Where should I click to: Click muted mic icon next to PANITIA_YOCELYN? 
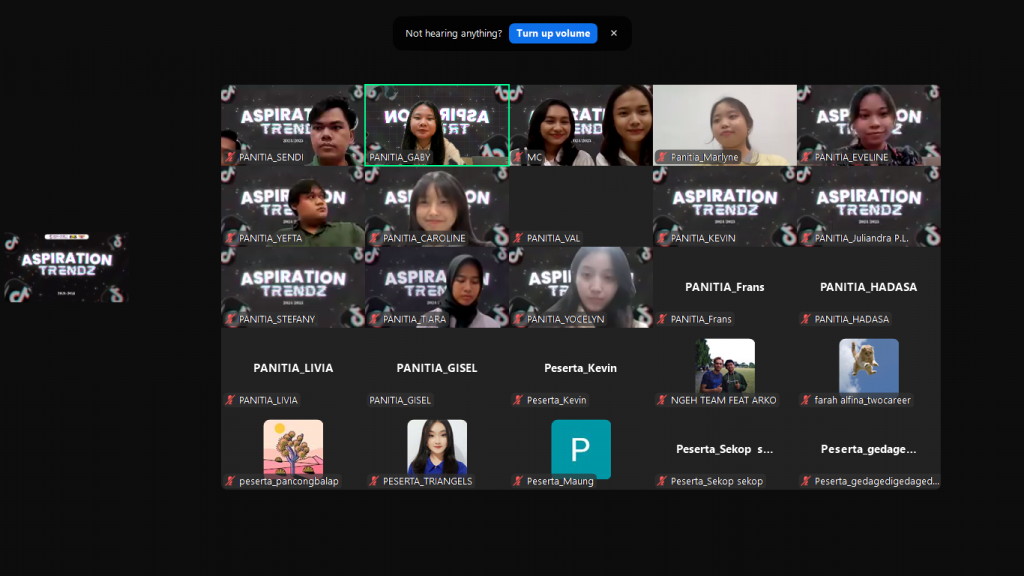pos(518,319)
